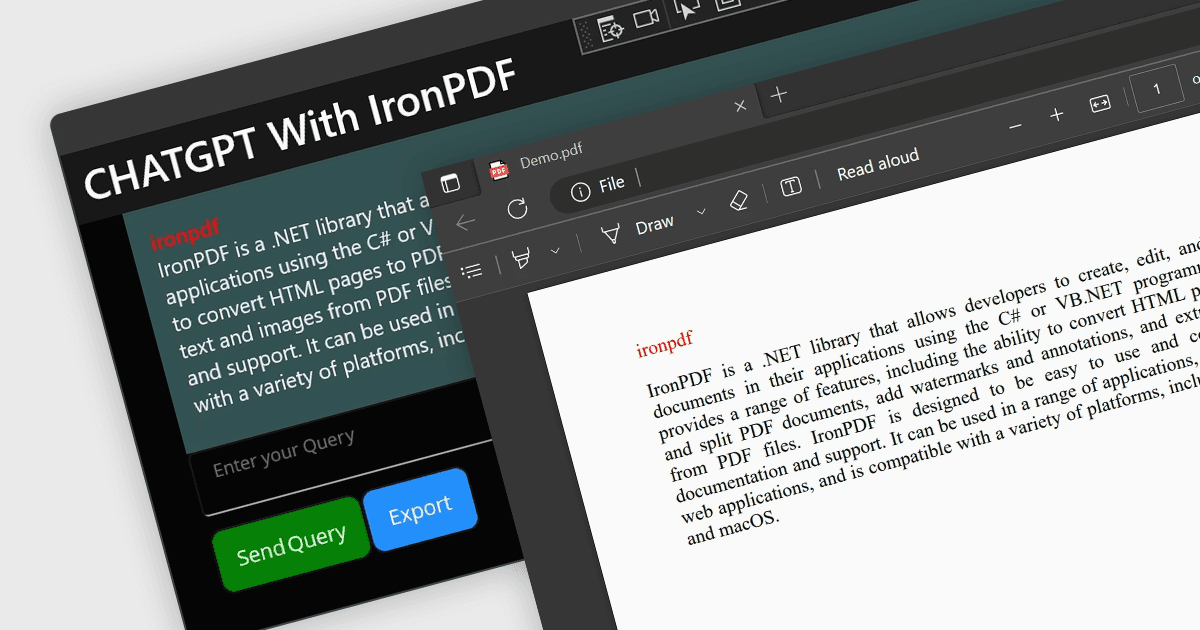Go back with the browser arrow
This screenshot has height=630, width=1200.
pyautogui.click(x=466, y=222)
